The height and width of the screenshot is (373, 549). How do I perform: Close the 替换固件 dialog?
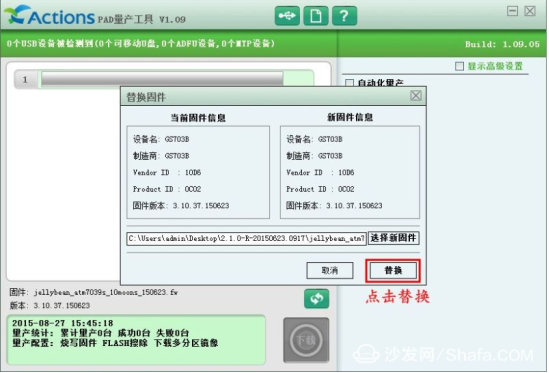[x=416, y=96]
